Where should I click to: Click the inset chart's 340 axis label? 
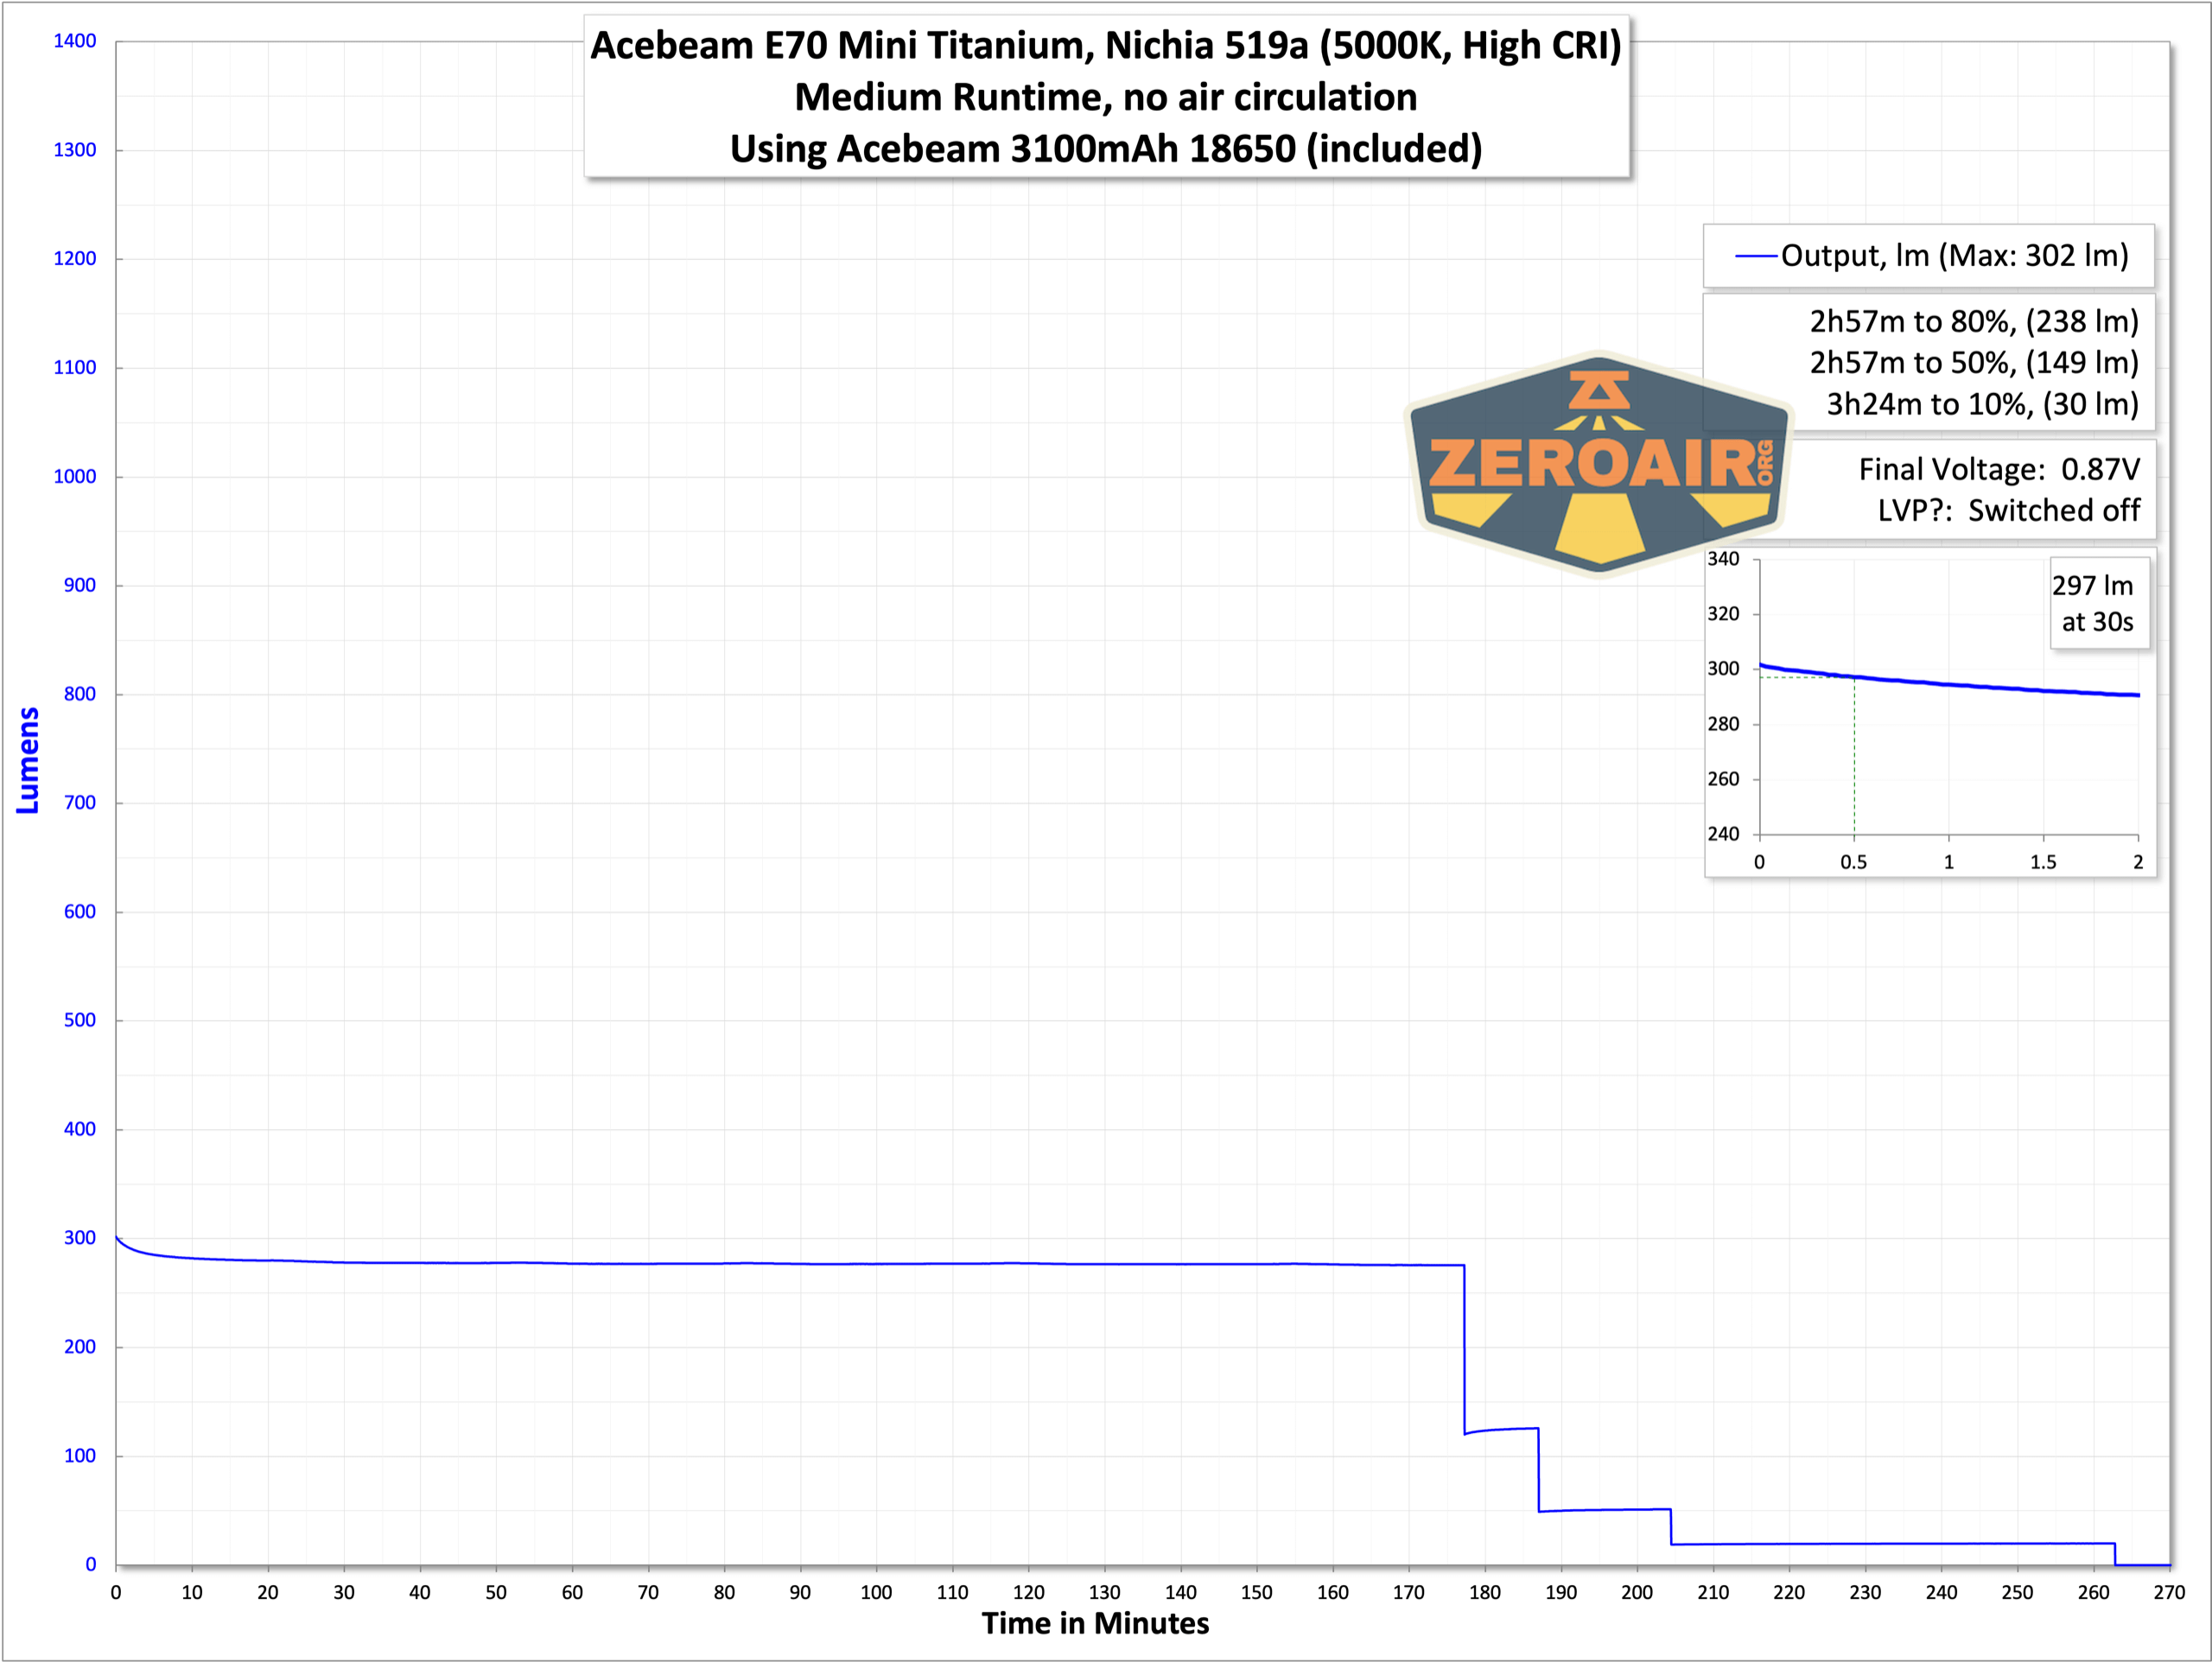(x=1722, y=559)
